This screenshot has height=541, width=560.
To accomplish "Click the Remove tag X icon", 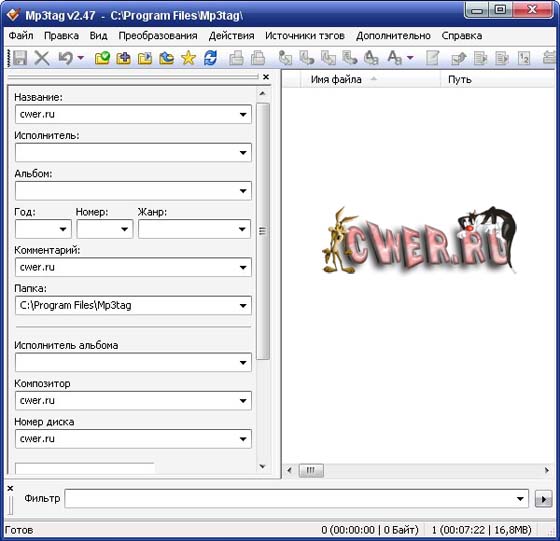I will (x=42, y=57).
